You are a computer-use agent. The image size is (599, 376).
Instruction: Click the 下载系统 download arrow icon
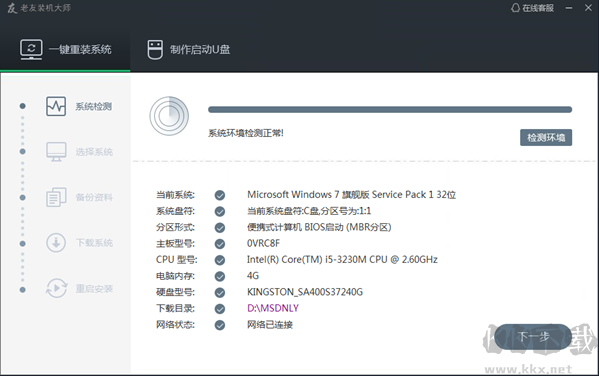[56, 243]
